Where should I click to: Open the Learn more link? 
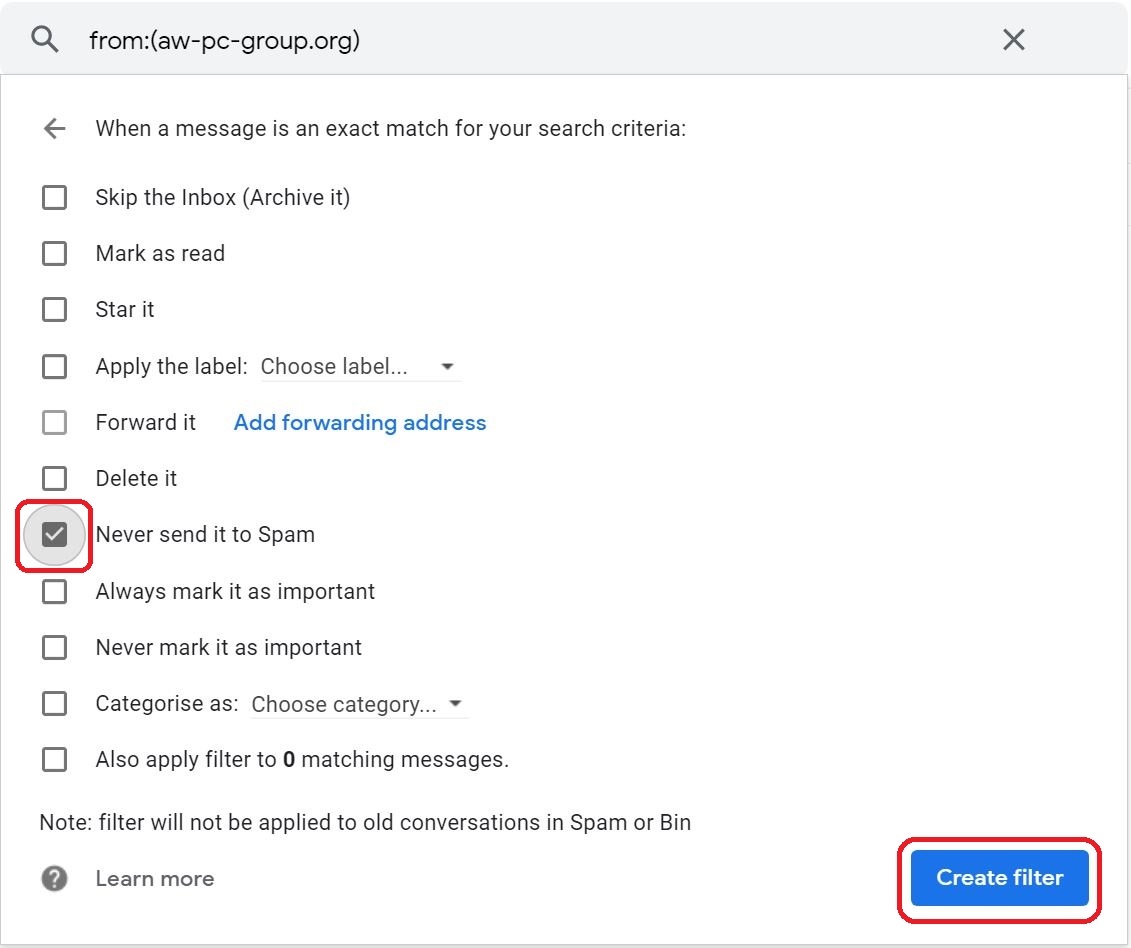click(x=154, y=878)
